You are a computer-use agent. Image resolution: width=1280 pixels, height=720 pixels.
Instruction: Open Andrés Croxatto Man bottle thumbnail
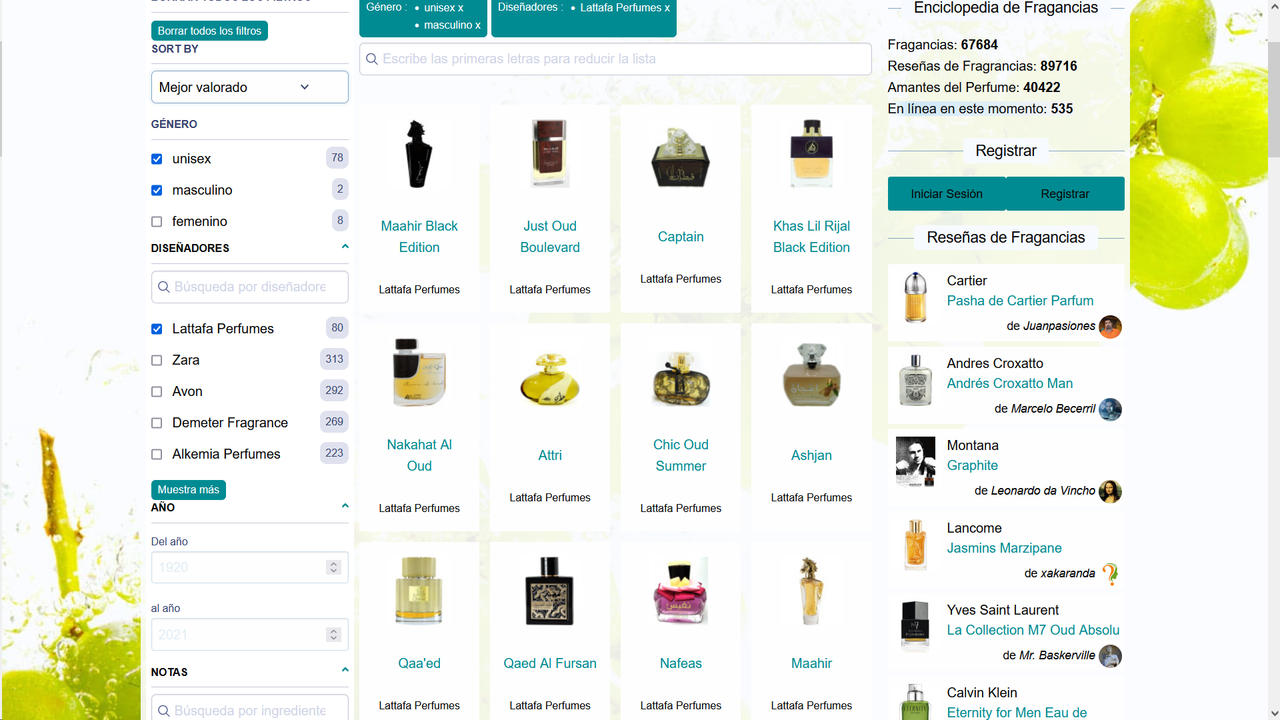coord(915,380)
